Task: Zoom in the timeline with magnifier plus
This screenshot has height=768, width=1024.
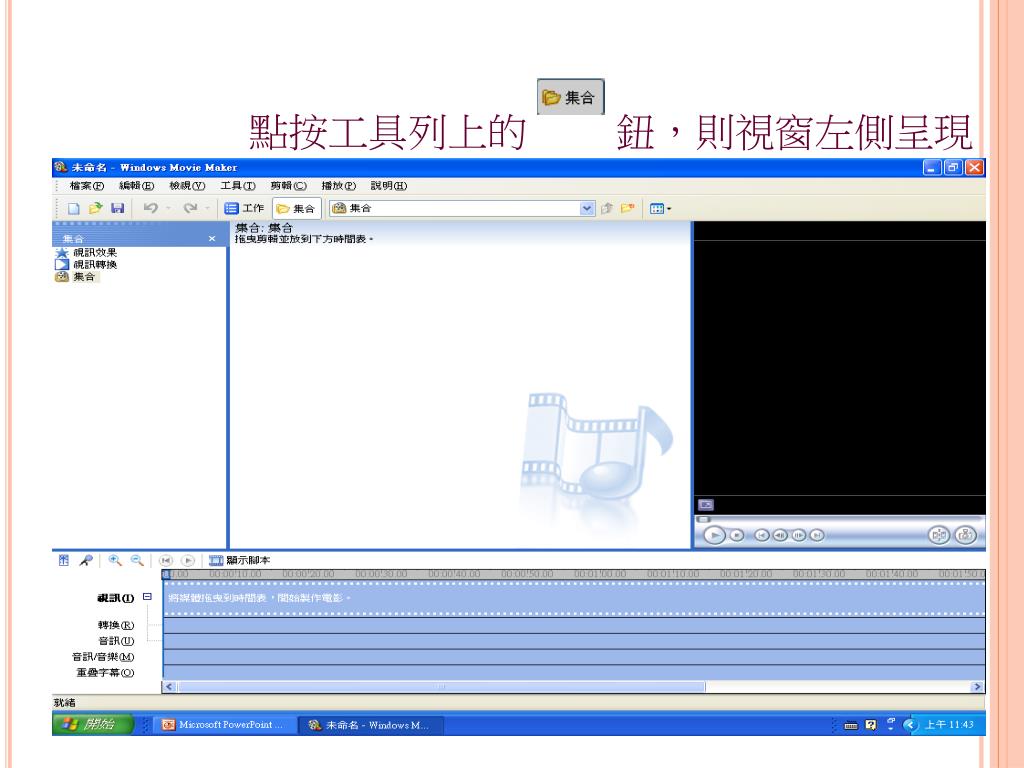Action: point(115,560)
